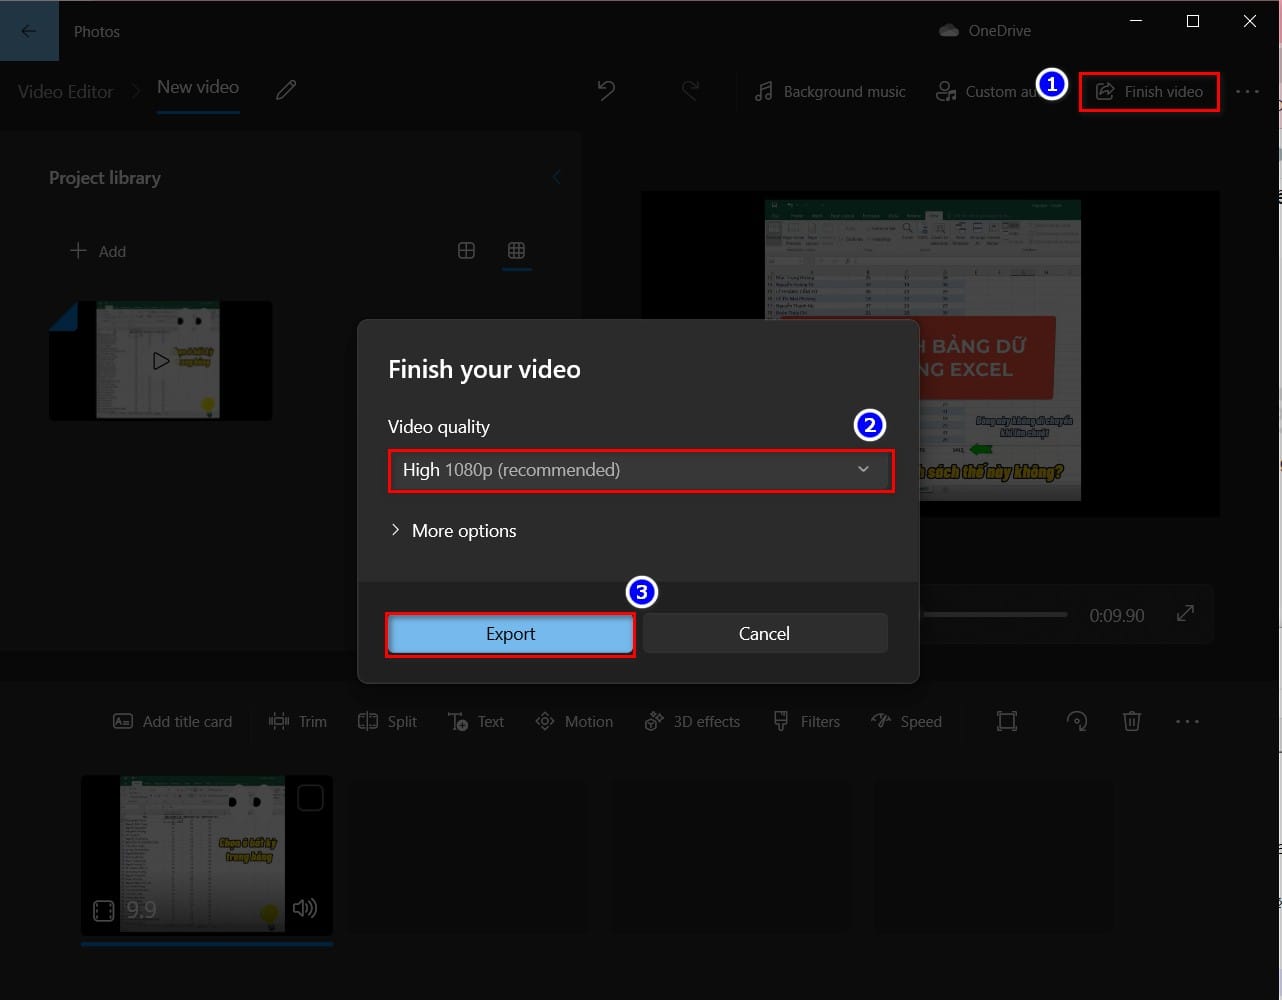
Task: Toggle the storyboard clip selection checkbox
Action: coord(310,798)
